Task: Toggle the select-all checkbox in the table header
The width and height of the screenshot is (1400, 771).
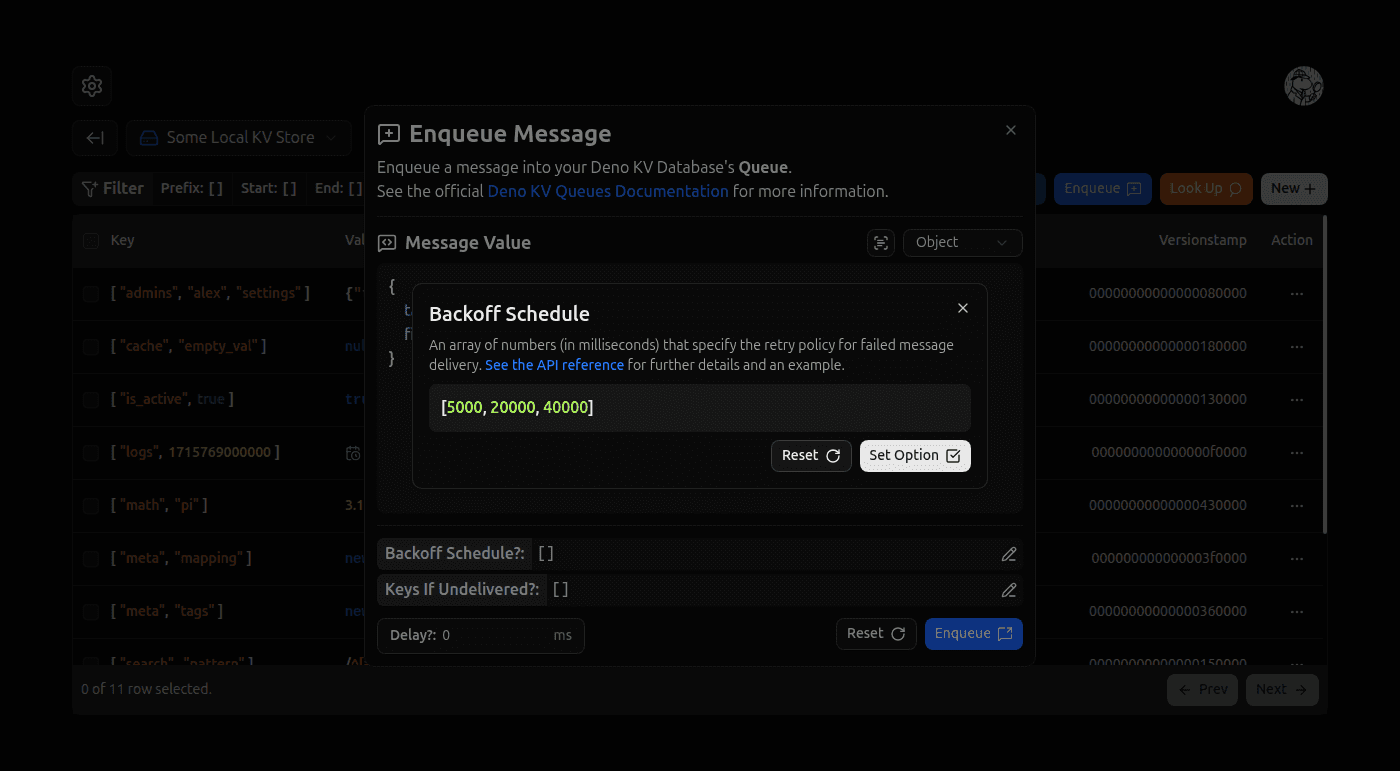Action: (90, 240)
